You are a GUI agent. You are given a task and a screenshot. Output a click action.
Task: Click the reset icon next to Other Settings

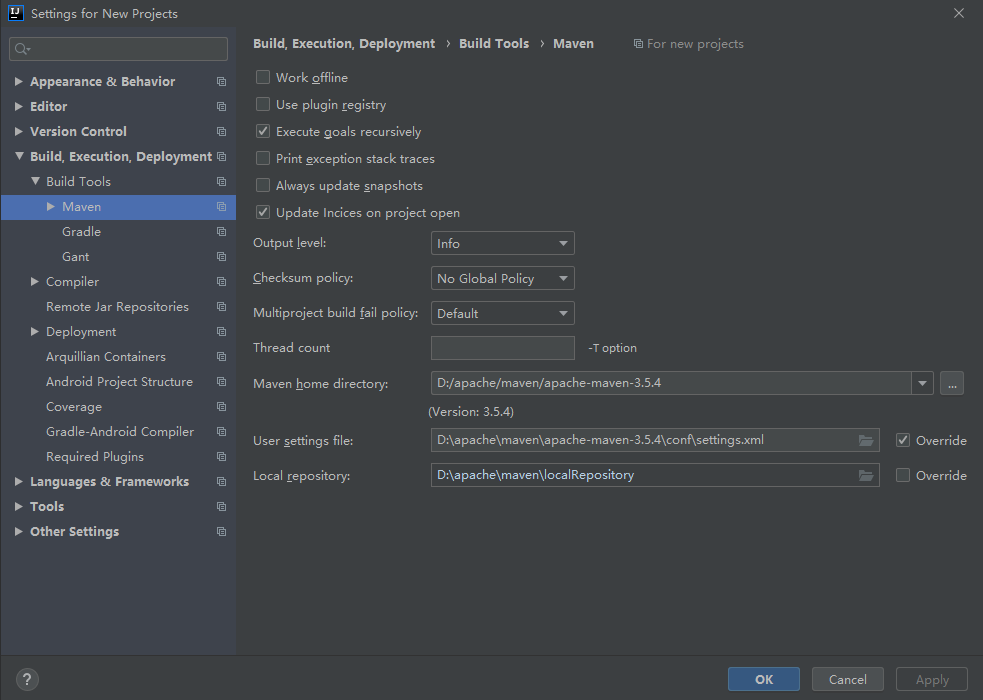(x=220, y=531)
